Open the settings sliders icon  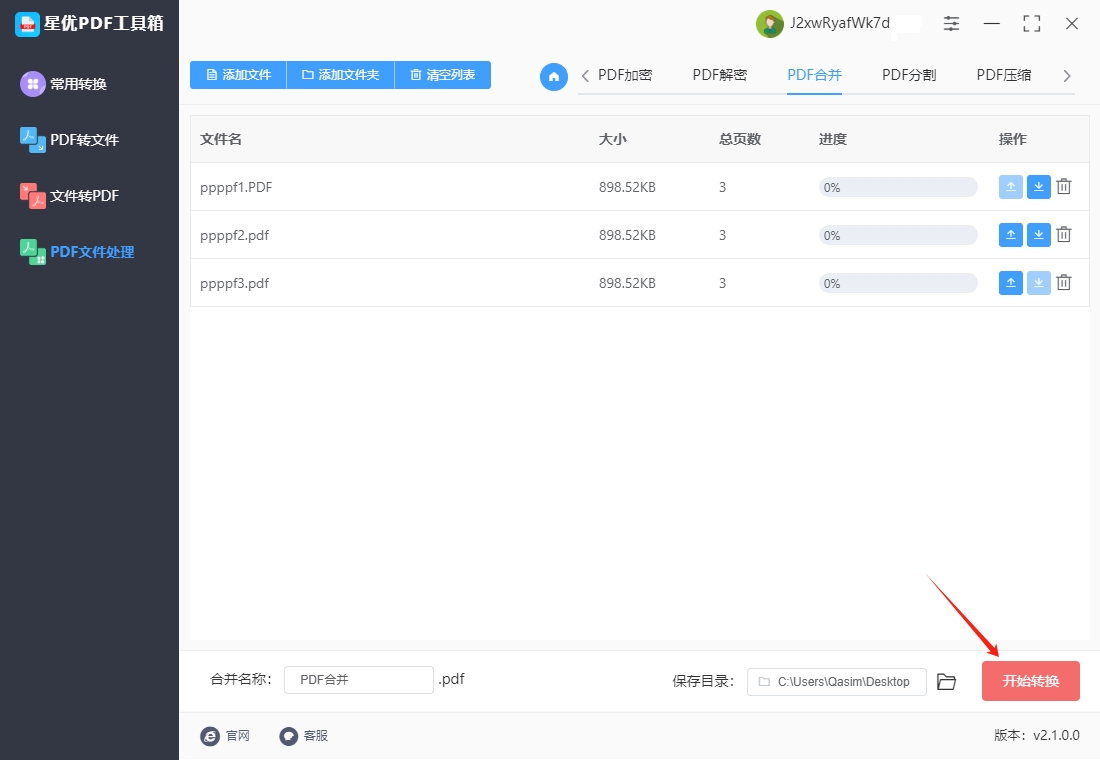(x=951, y=23)
